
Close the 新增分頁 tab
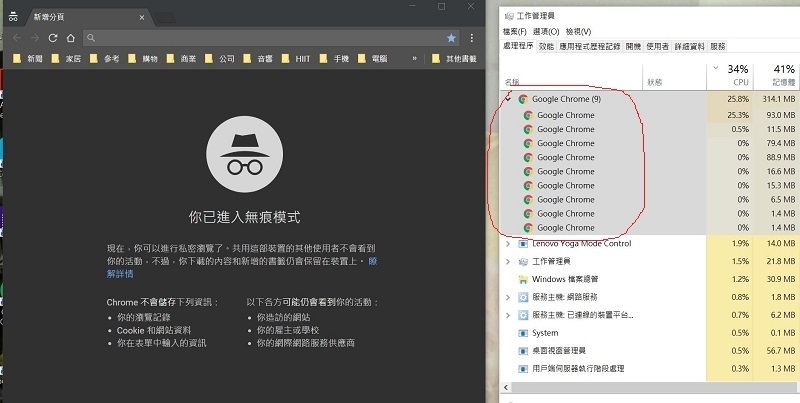[x=142, y=17]
